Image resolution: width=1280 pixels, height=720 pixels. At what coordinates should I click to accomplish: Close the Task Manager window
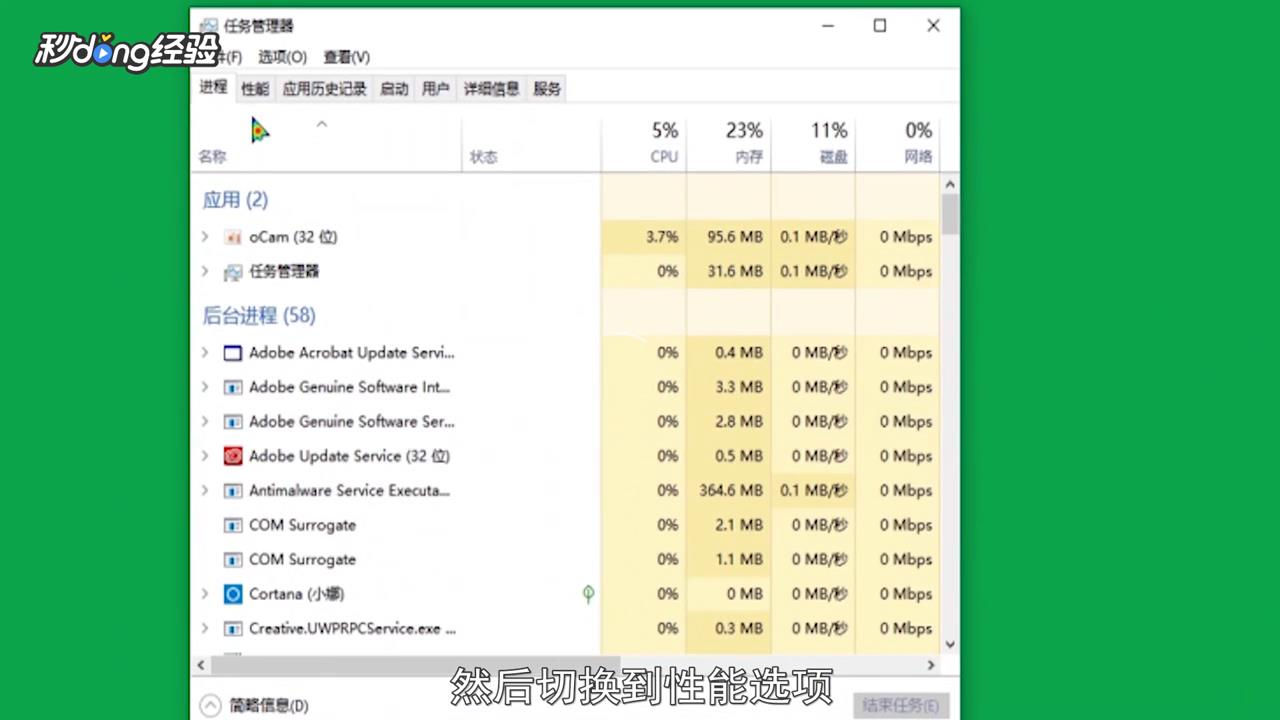[x=933, y=26]
